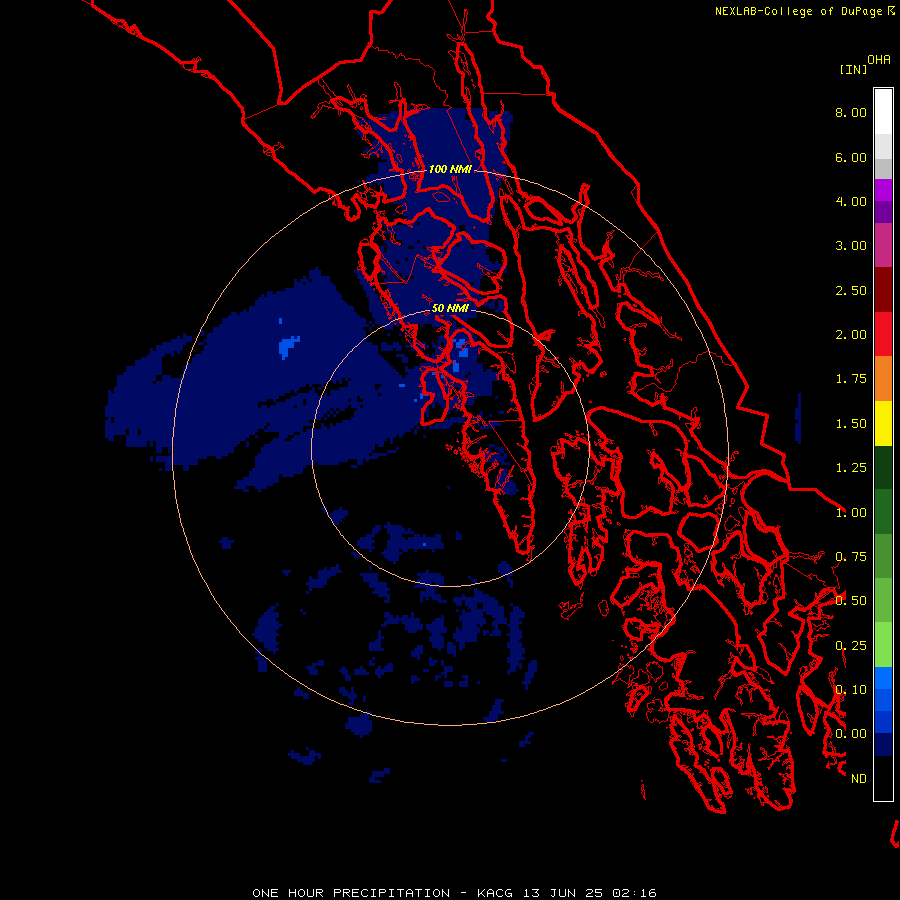The image size is (900, 900).
Task: Select the dark red swatch on the color scale
Action: (883, 290)
